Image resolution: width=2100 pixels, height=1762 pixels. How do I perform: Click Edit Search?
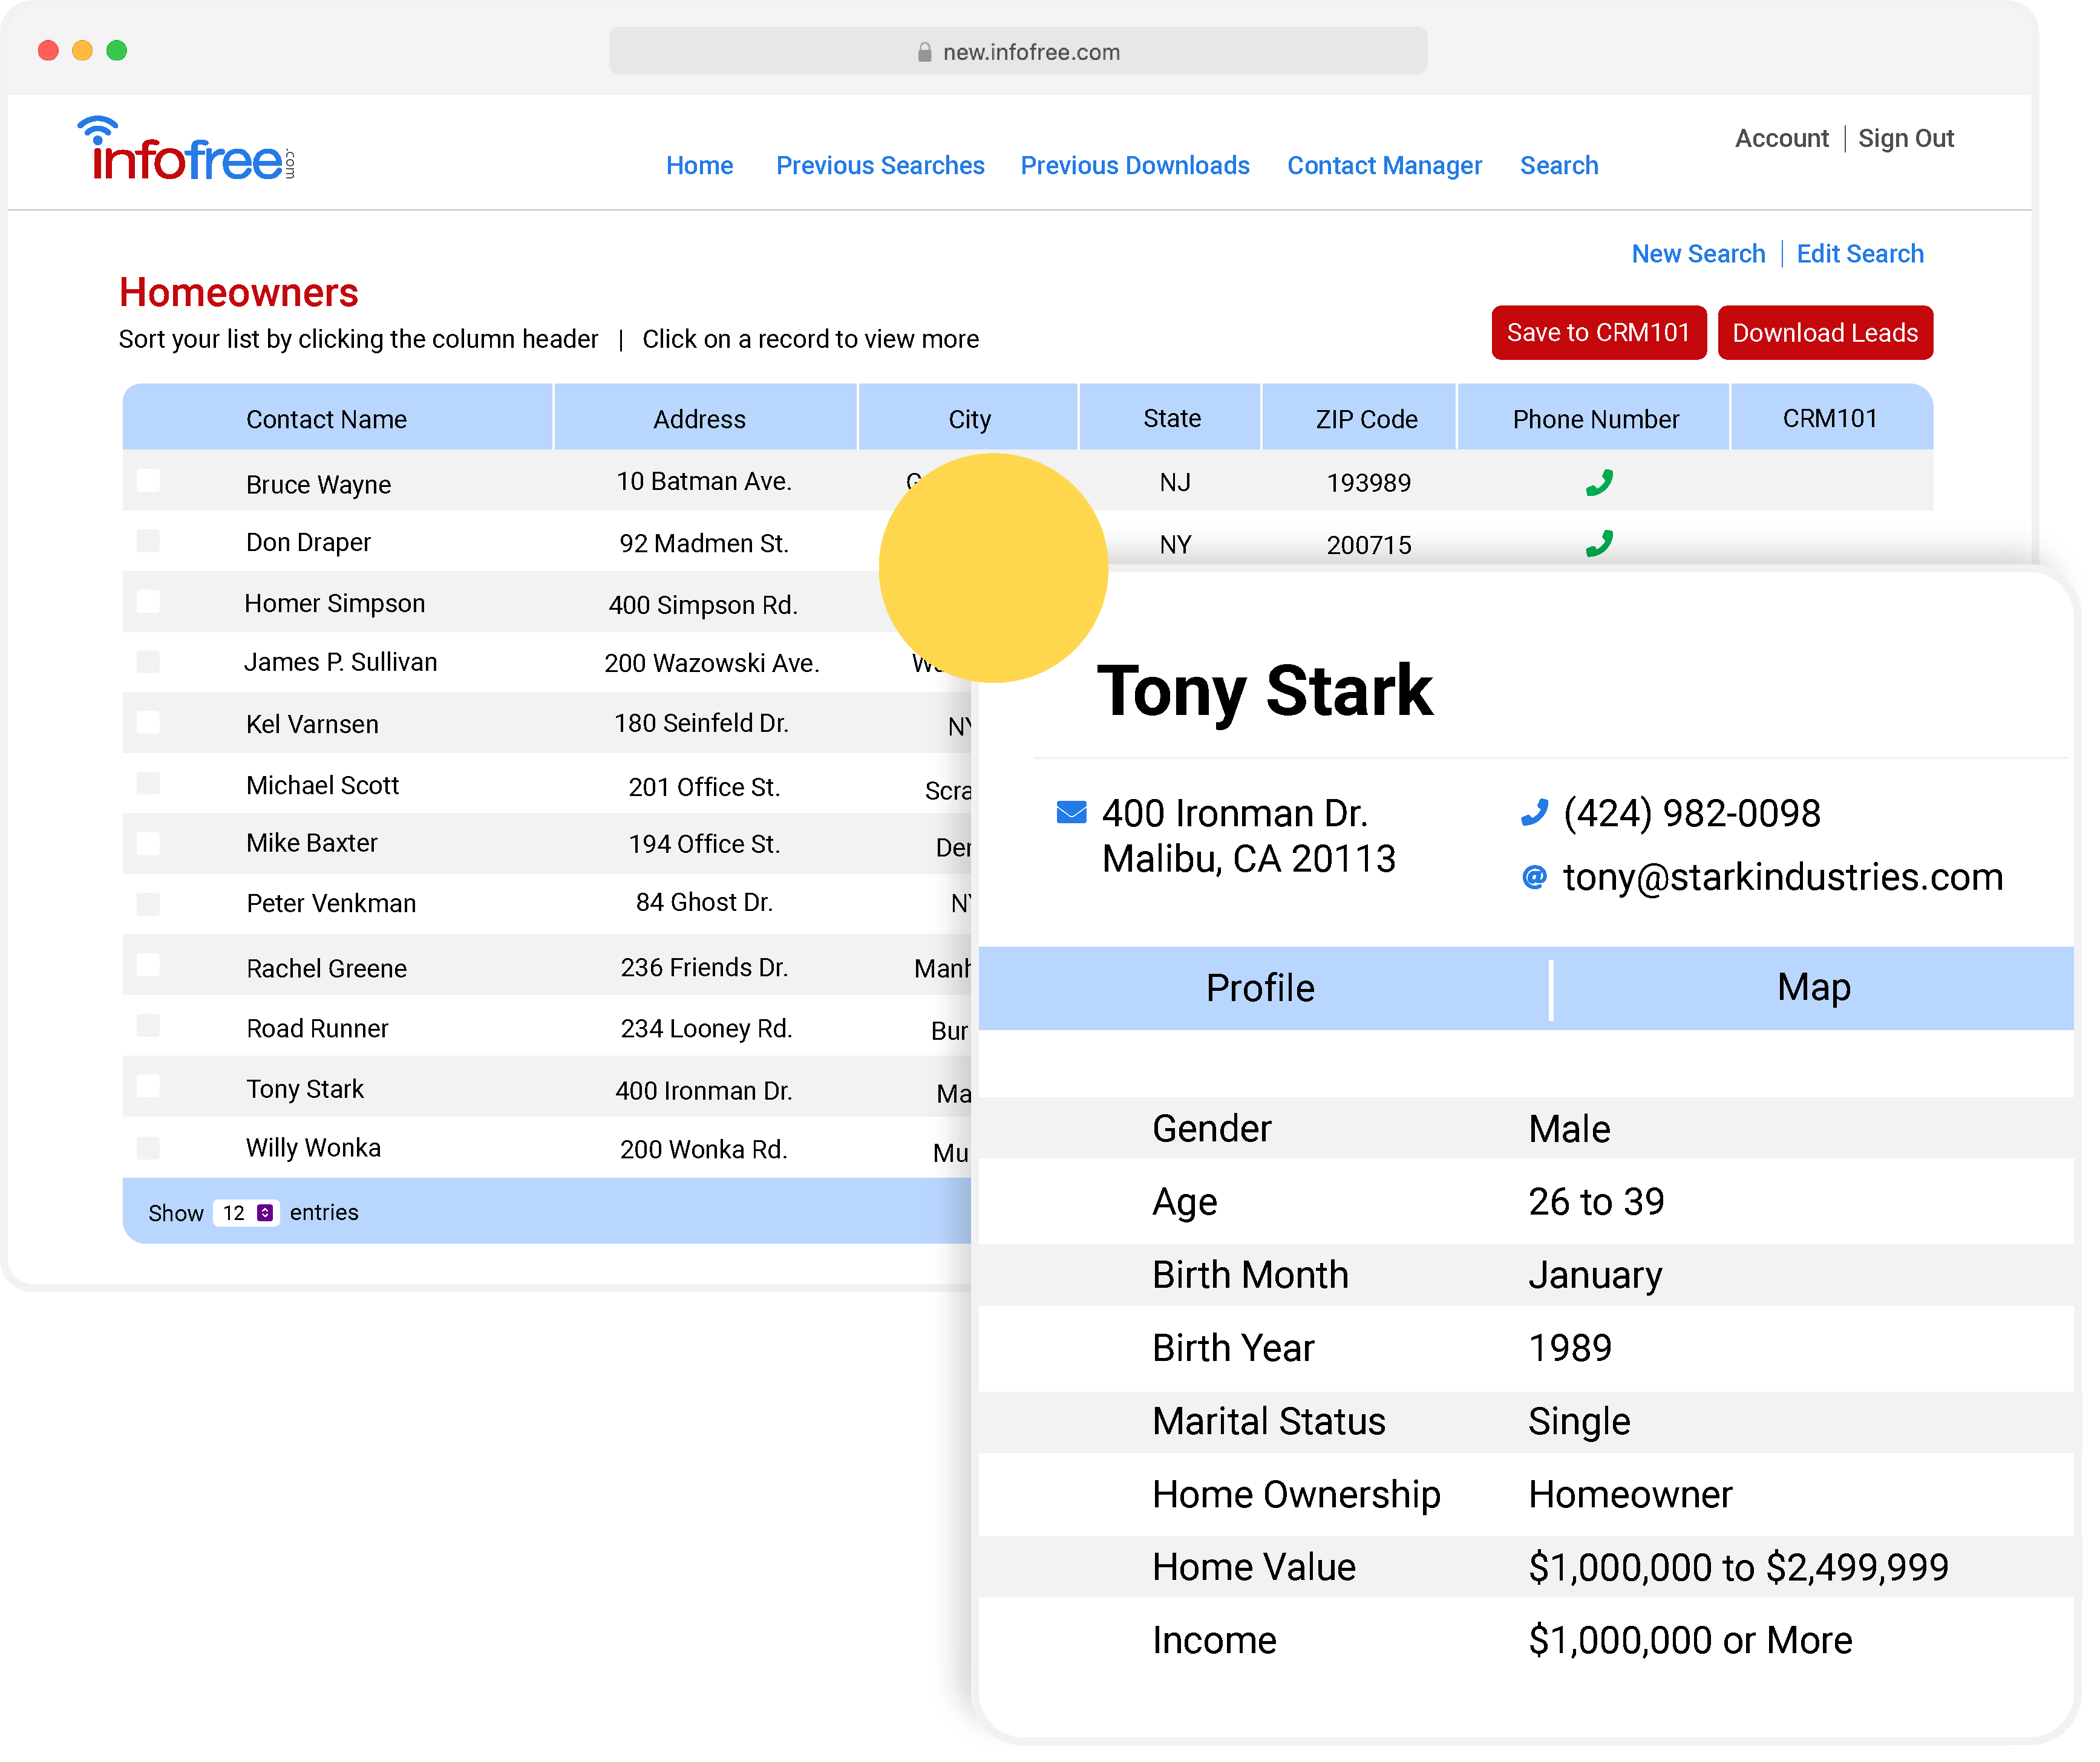point(1860,253)
